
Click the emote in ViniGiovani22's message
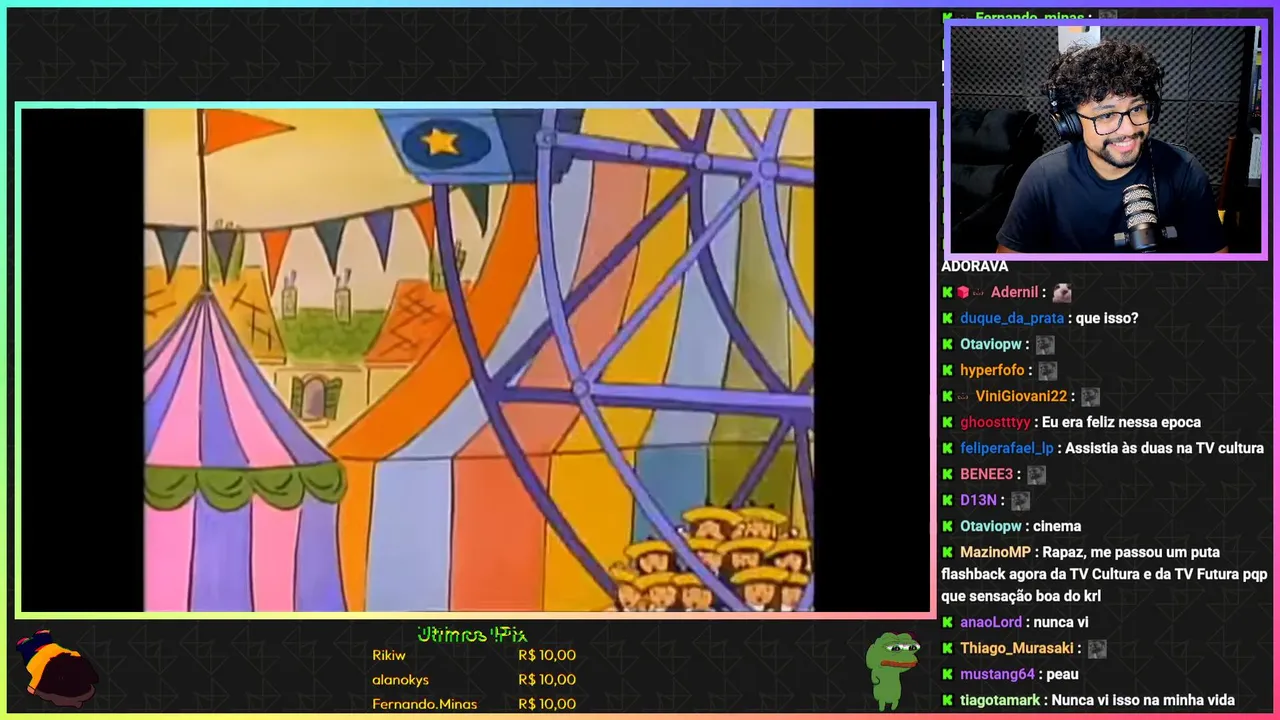click(x=1090, y=396)
